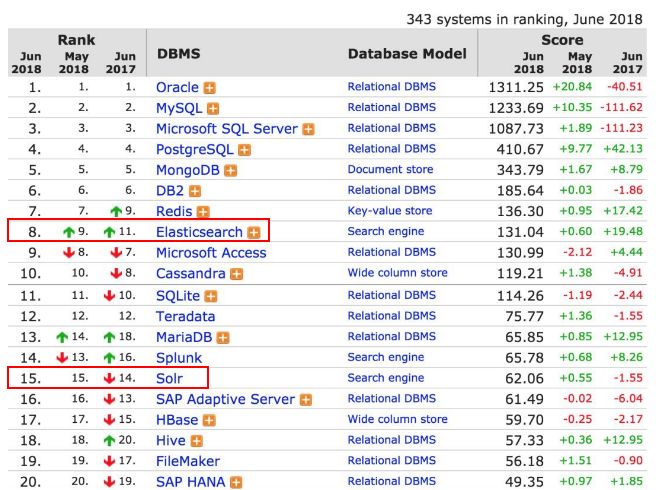Click the plus icon next to SQLite
656x490 pixels.
tap(211, 296)
